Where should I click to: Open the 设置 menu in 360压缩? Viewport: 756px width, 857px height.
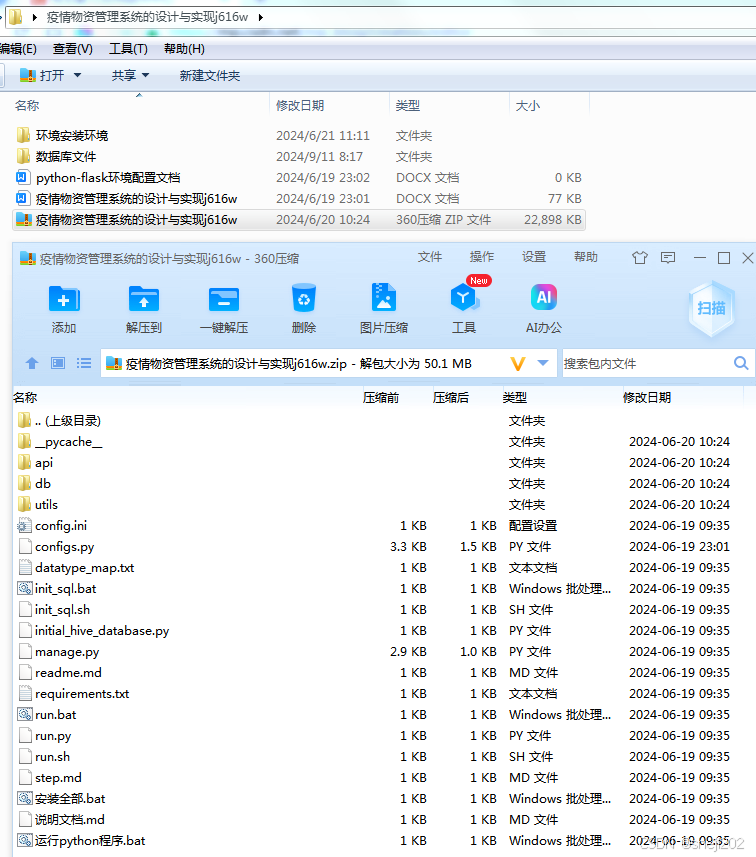coord(534,257)
